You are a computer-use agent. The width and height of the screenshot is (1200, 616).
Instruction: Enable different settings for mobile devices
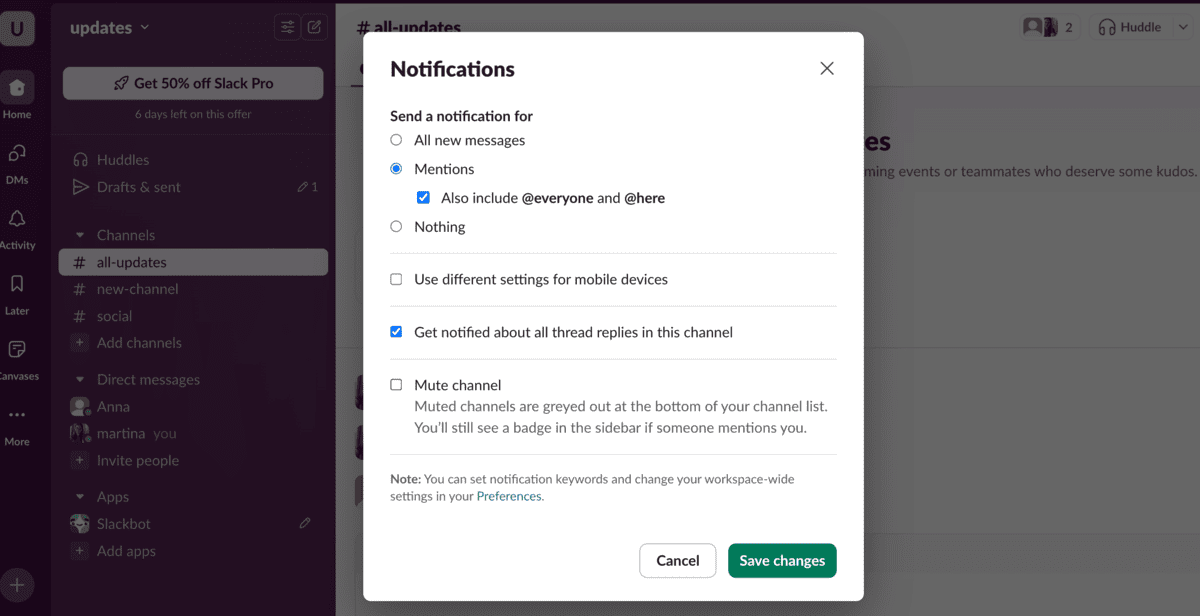point(396,279)
